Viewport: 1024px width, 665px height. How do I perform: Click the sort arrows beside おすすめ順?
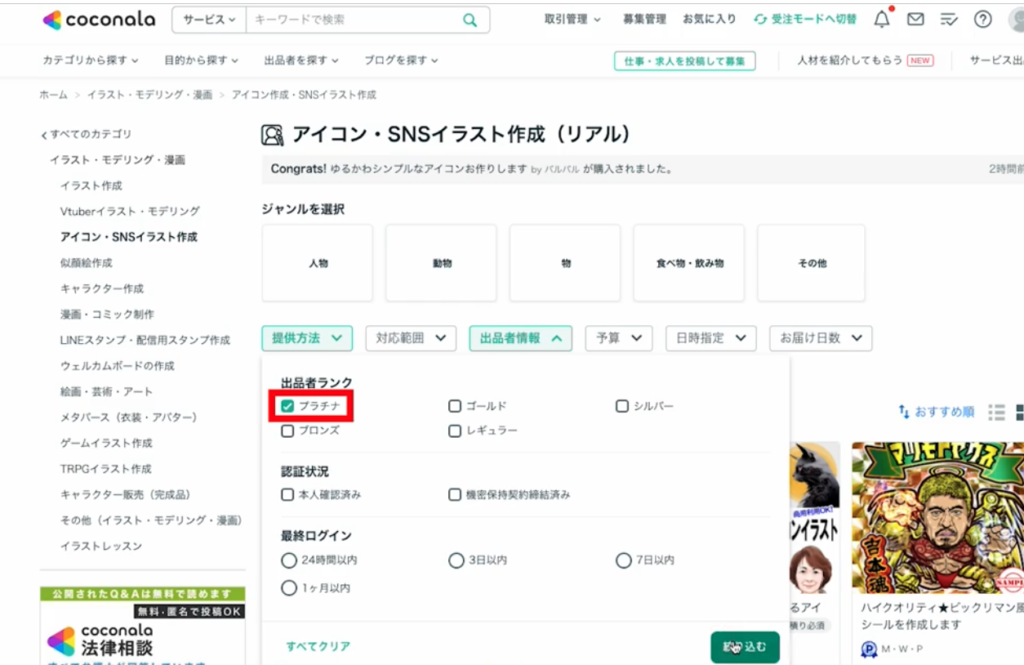903,411
